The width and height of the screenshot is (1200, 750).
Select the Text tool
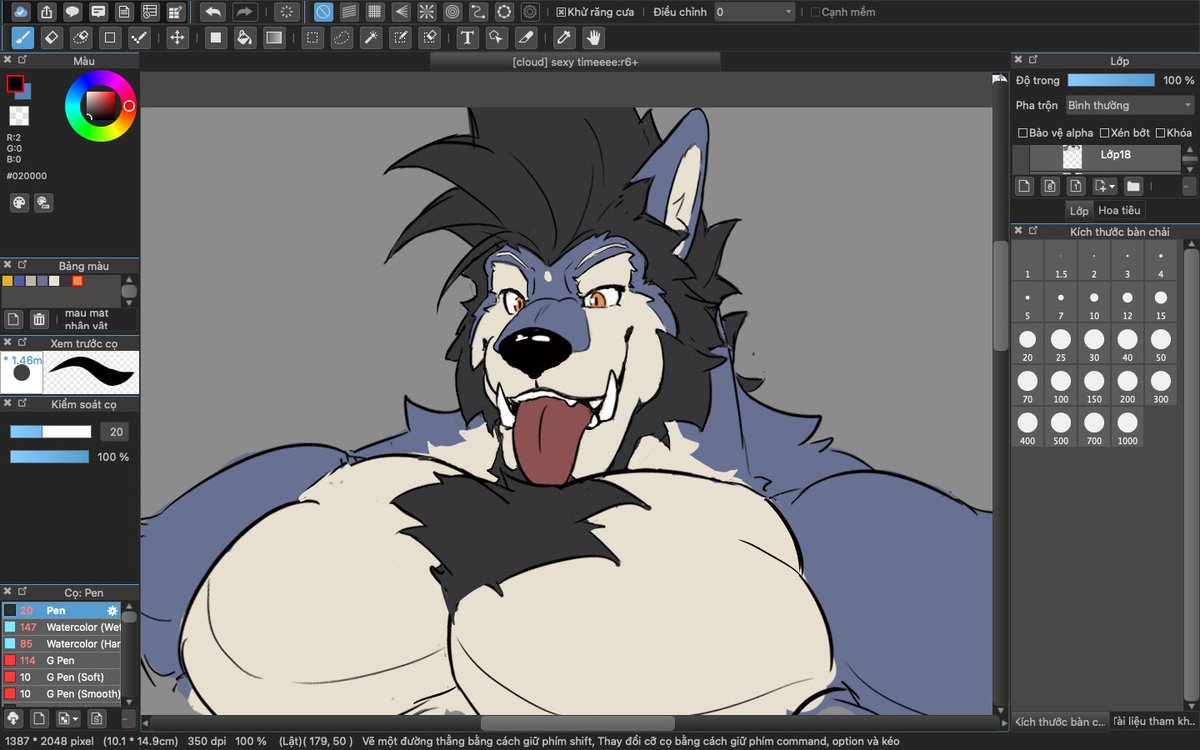point(467,38)
